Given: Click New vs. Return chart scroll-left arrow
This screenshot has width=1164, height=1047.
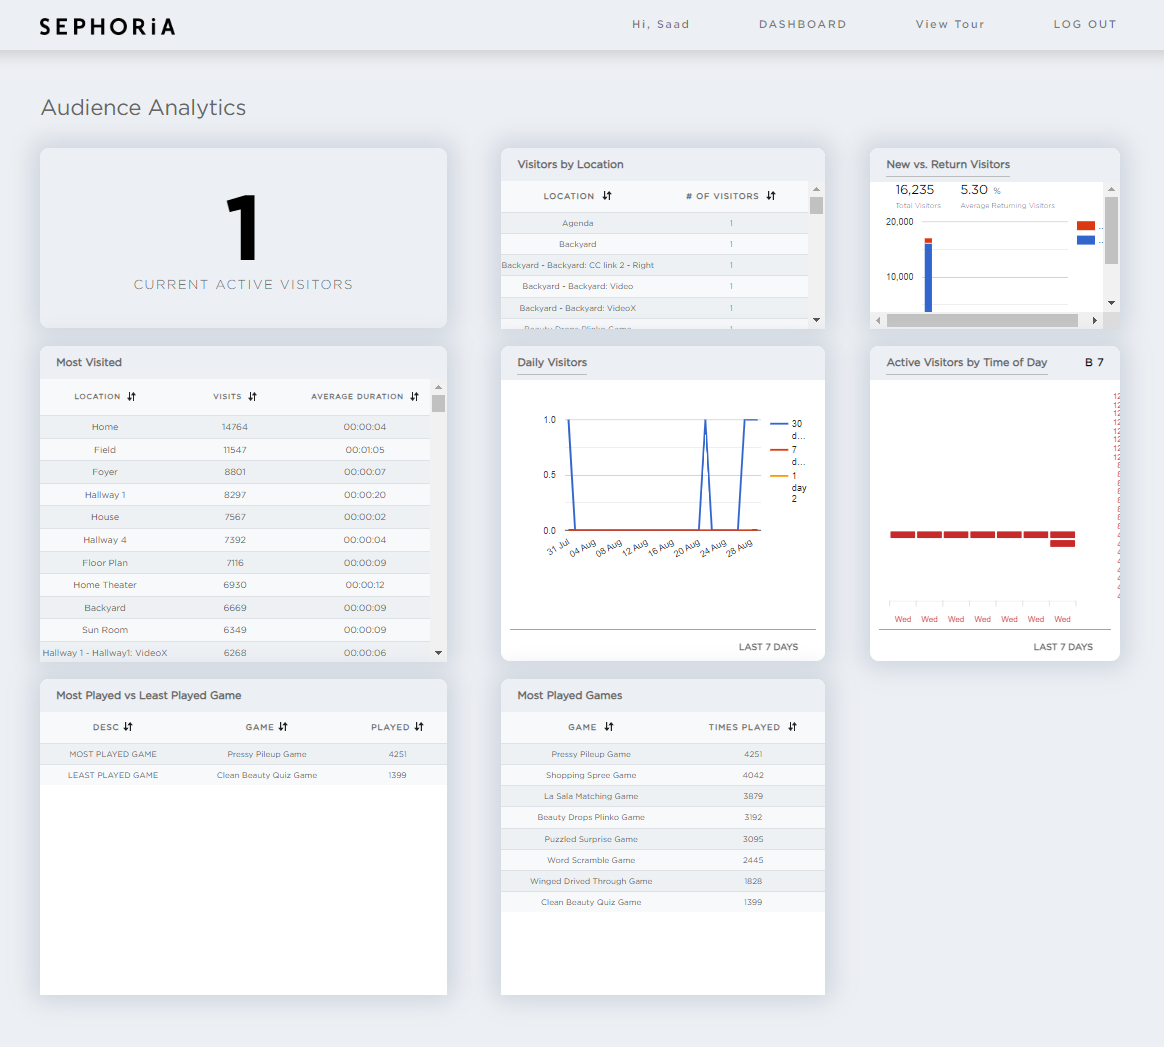Looking at the screenshot, I should [878, 321].
